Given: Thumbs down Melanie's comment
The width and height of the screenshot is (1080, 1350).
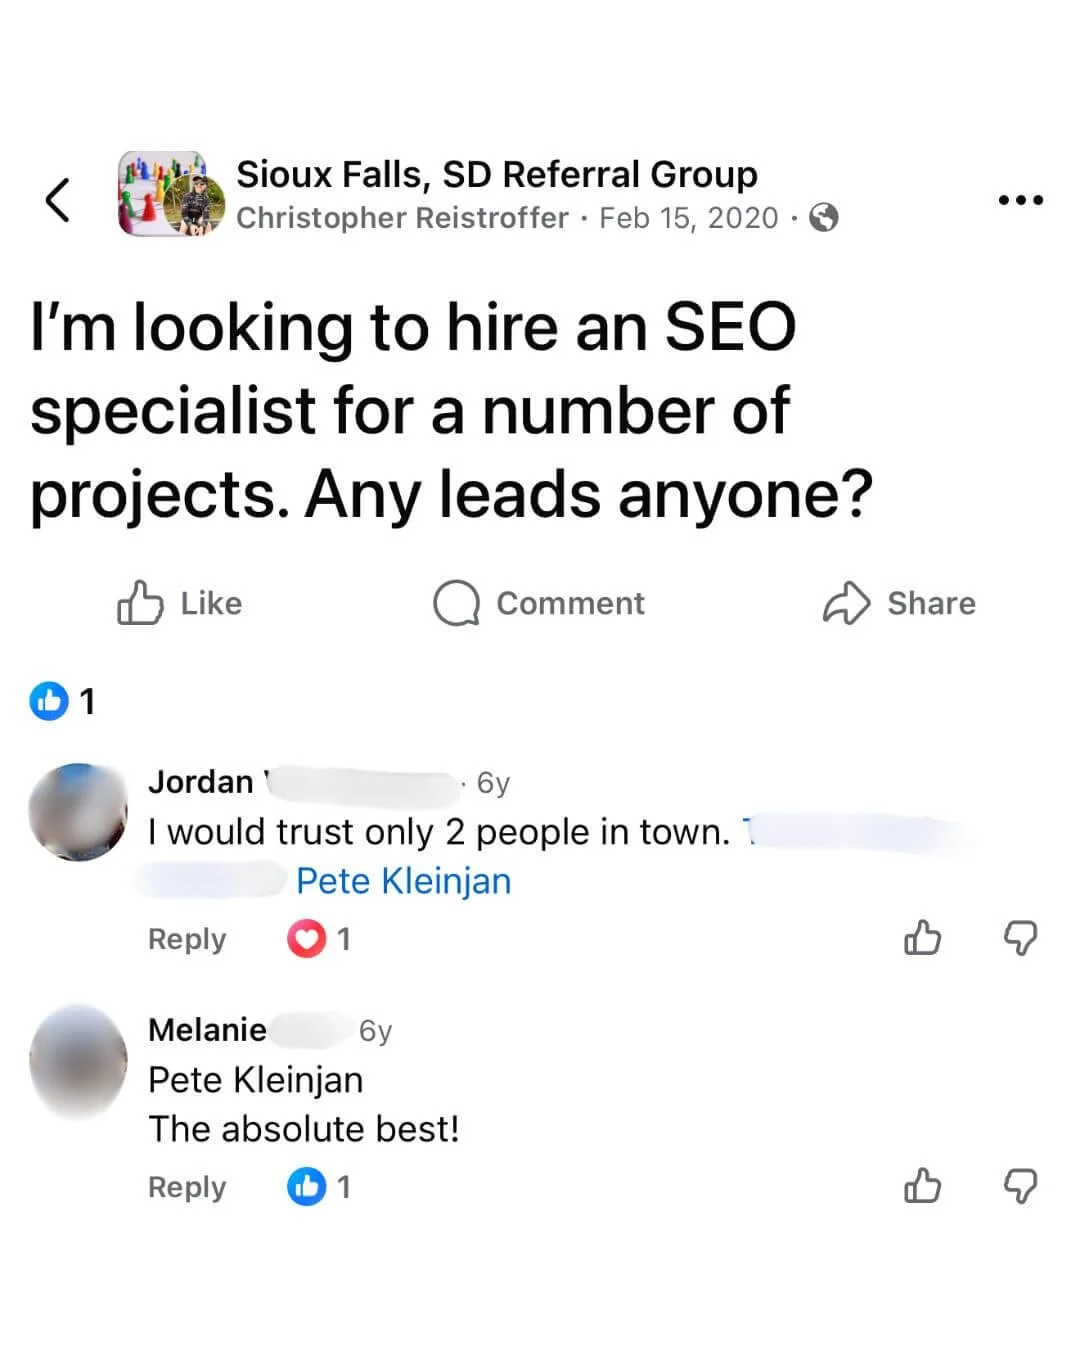Looking at the screenshot, I should click(1020, 1186).
